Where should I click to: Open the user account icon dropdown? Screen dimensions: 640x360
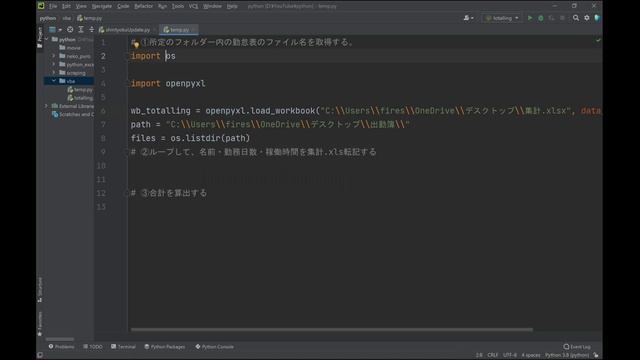click(469, 18)
